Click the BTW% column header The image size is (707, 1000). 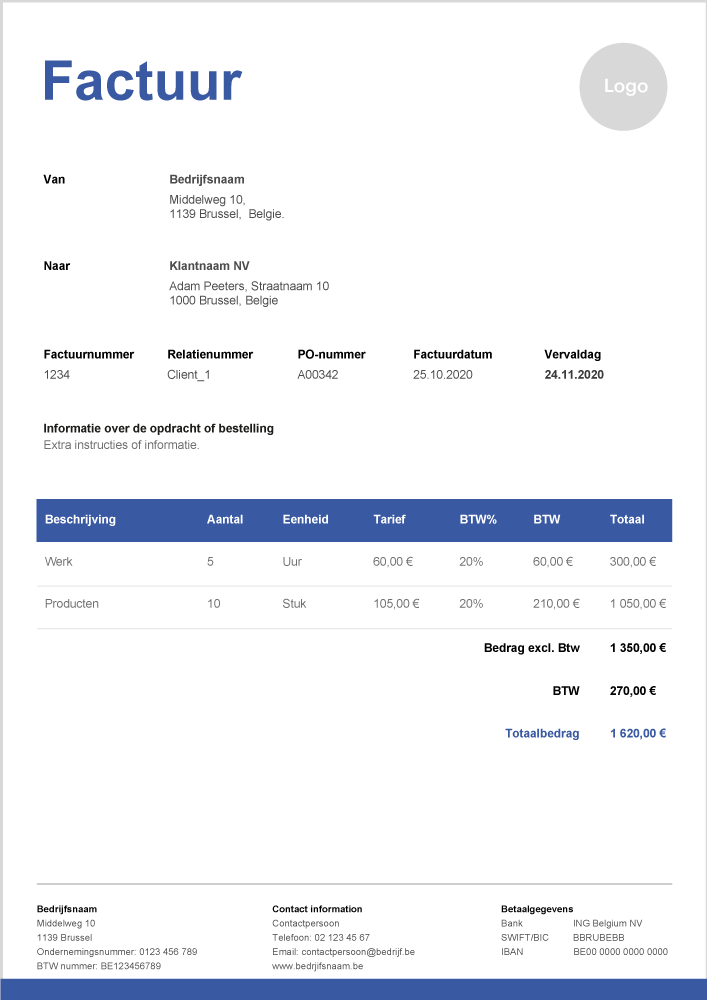477,519
